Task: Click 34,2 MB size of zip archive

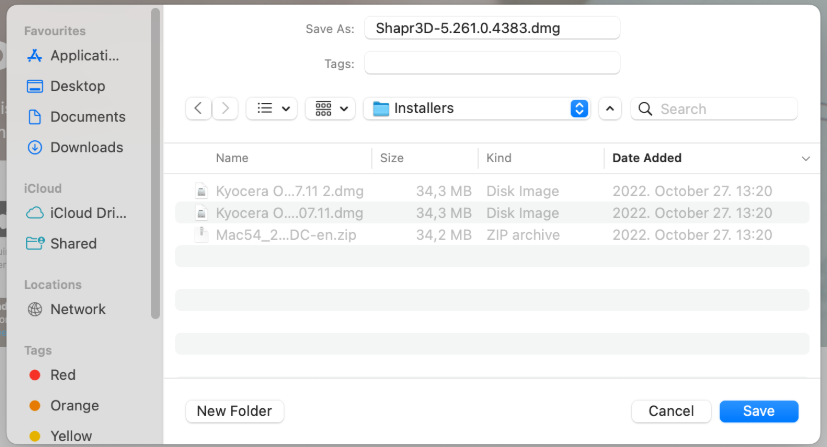Action: click(444, 235)
